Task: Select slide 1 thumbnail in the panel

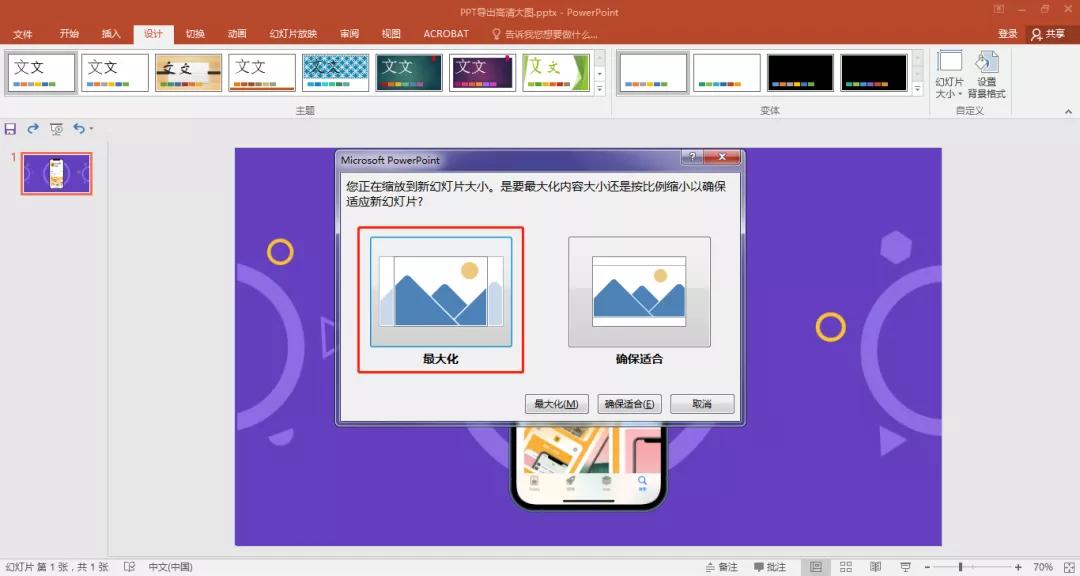Action: tap(56, 172)
